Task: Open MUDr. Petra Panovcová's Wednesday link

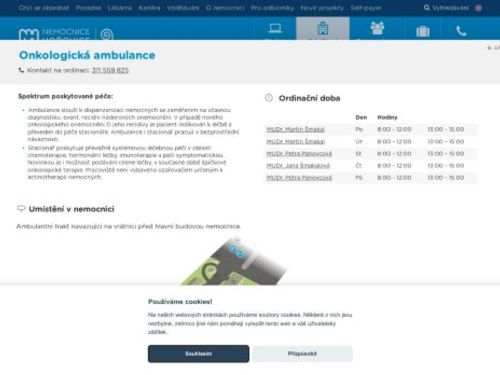Action: click(x=299, y=154)
